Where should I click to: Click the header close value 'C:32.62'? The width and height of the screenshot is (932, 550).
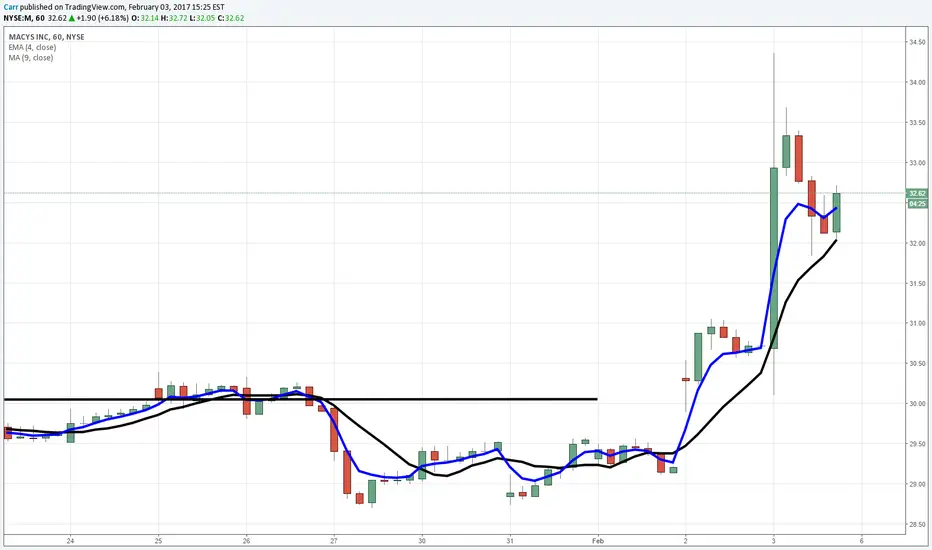tap(231, 18)
